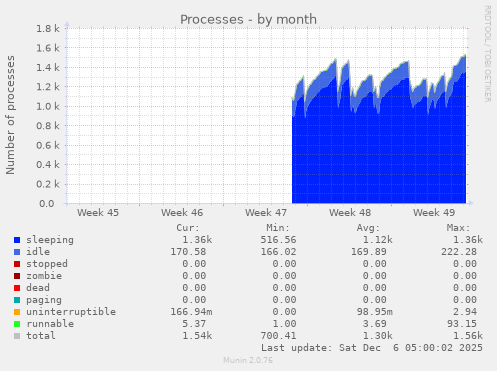The width and height of the screenshot is (497, 371).
Task: Click total maximum value 1.56k
Action: click(468, 336)
